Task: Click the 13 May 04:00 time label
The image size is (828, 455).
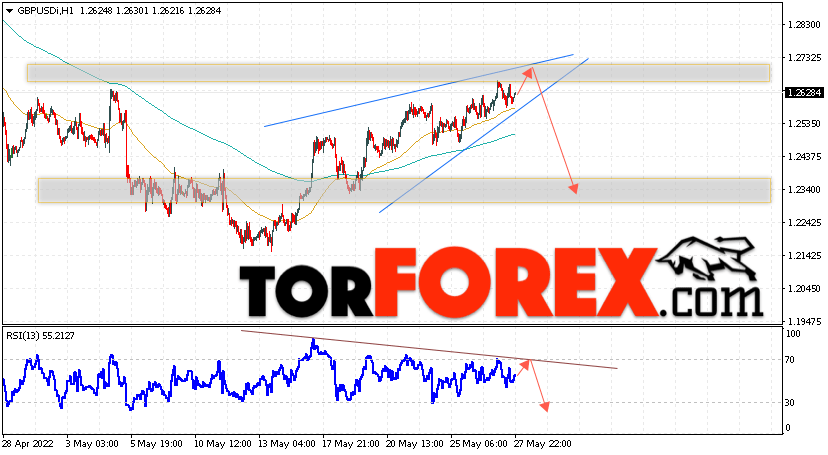Action: click(286, 444)
